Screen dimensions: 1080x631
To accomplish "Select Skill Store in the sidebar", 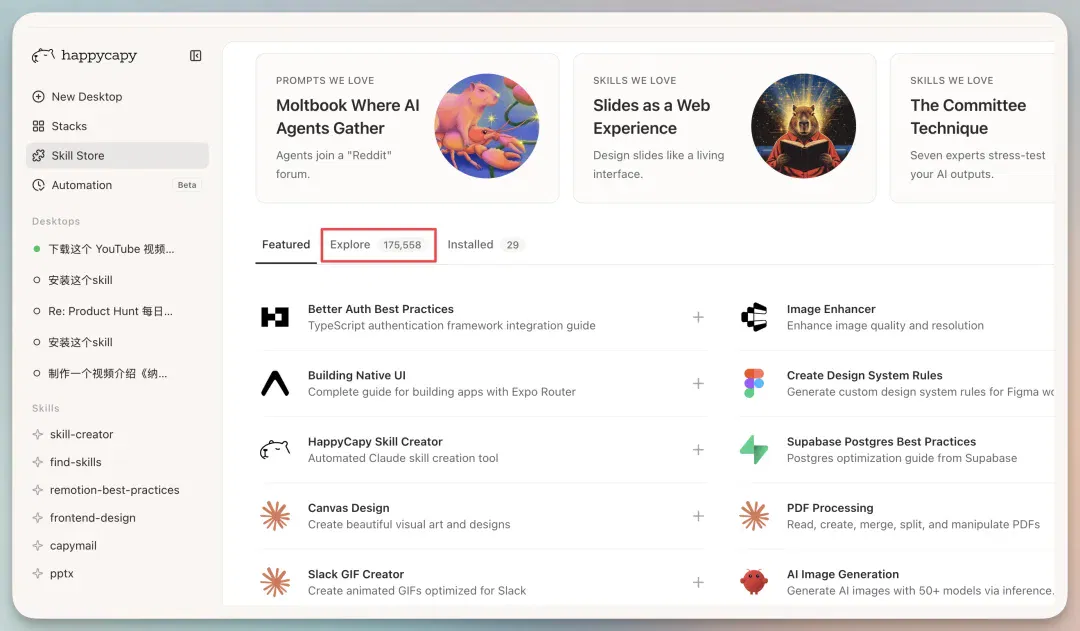I will pyautogui.click(x=117, y=156).
